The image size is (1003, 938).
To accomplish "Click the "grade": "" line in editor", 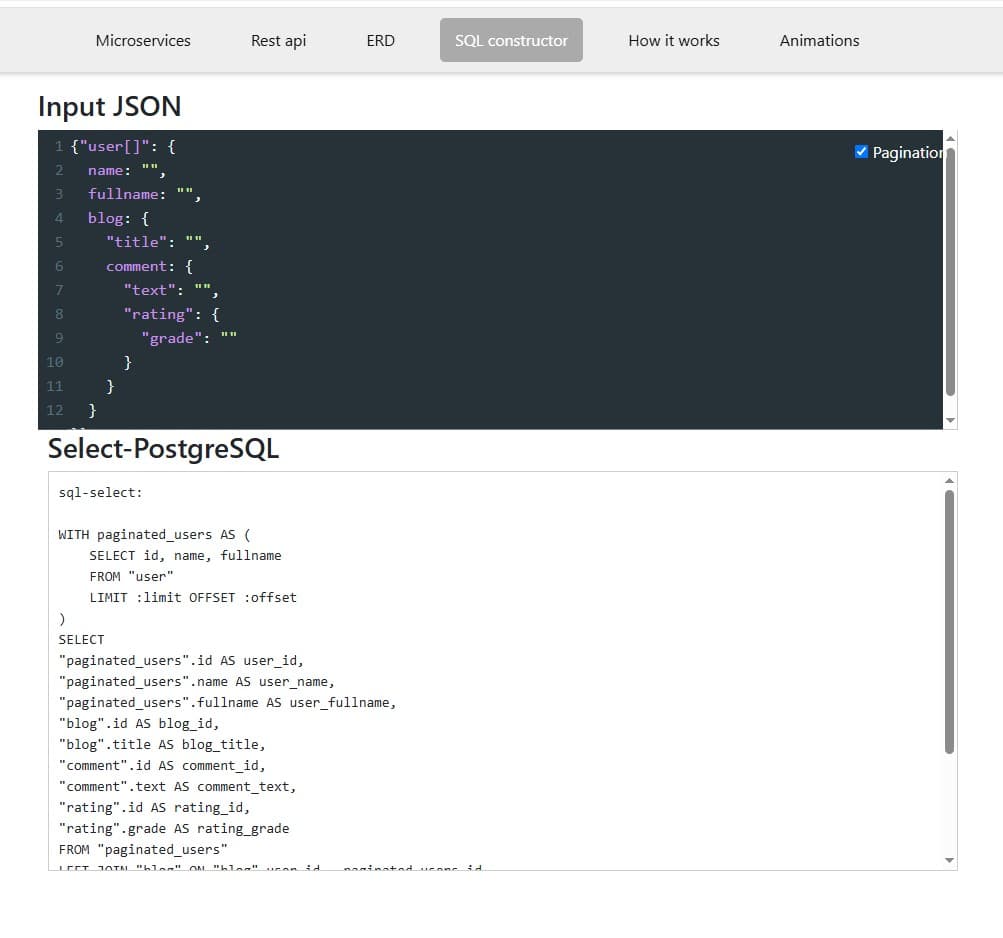I will tap(189, 338).
